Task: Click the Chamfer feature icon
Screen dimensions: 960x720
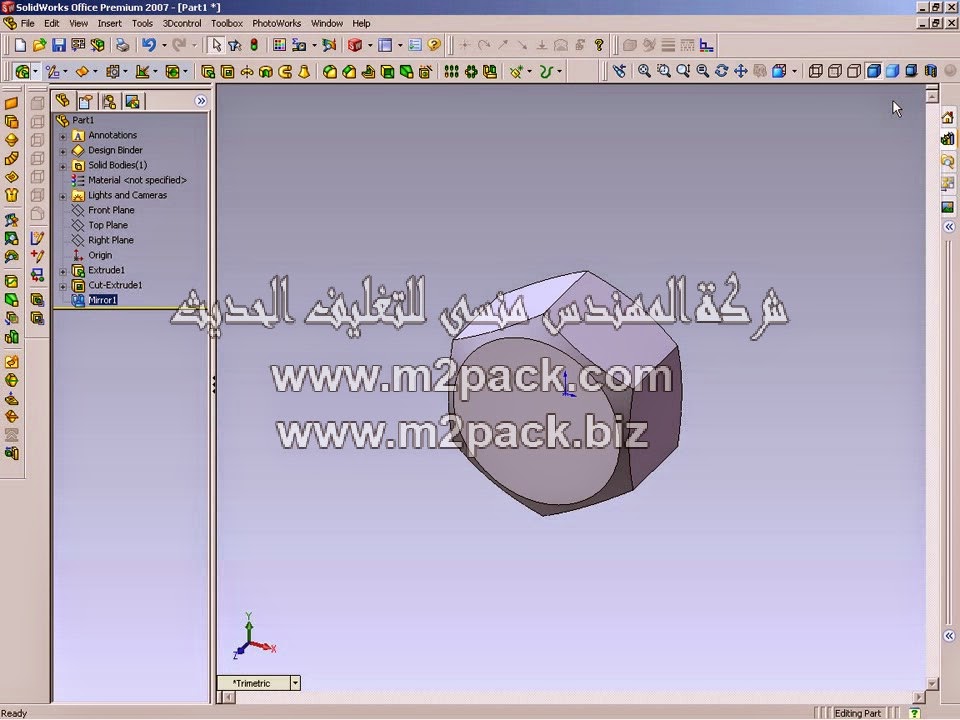Action: click(x=349, y=72)
